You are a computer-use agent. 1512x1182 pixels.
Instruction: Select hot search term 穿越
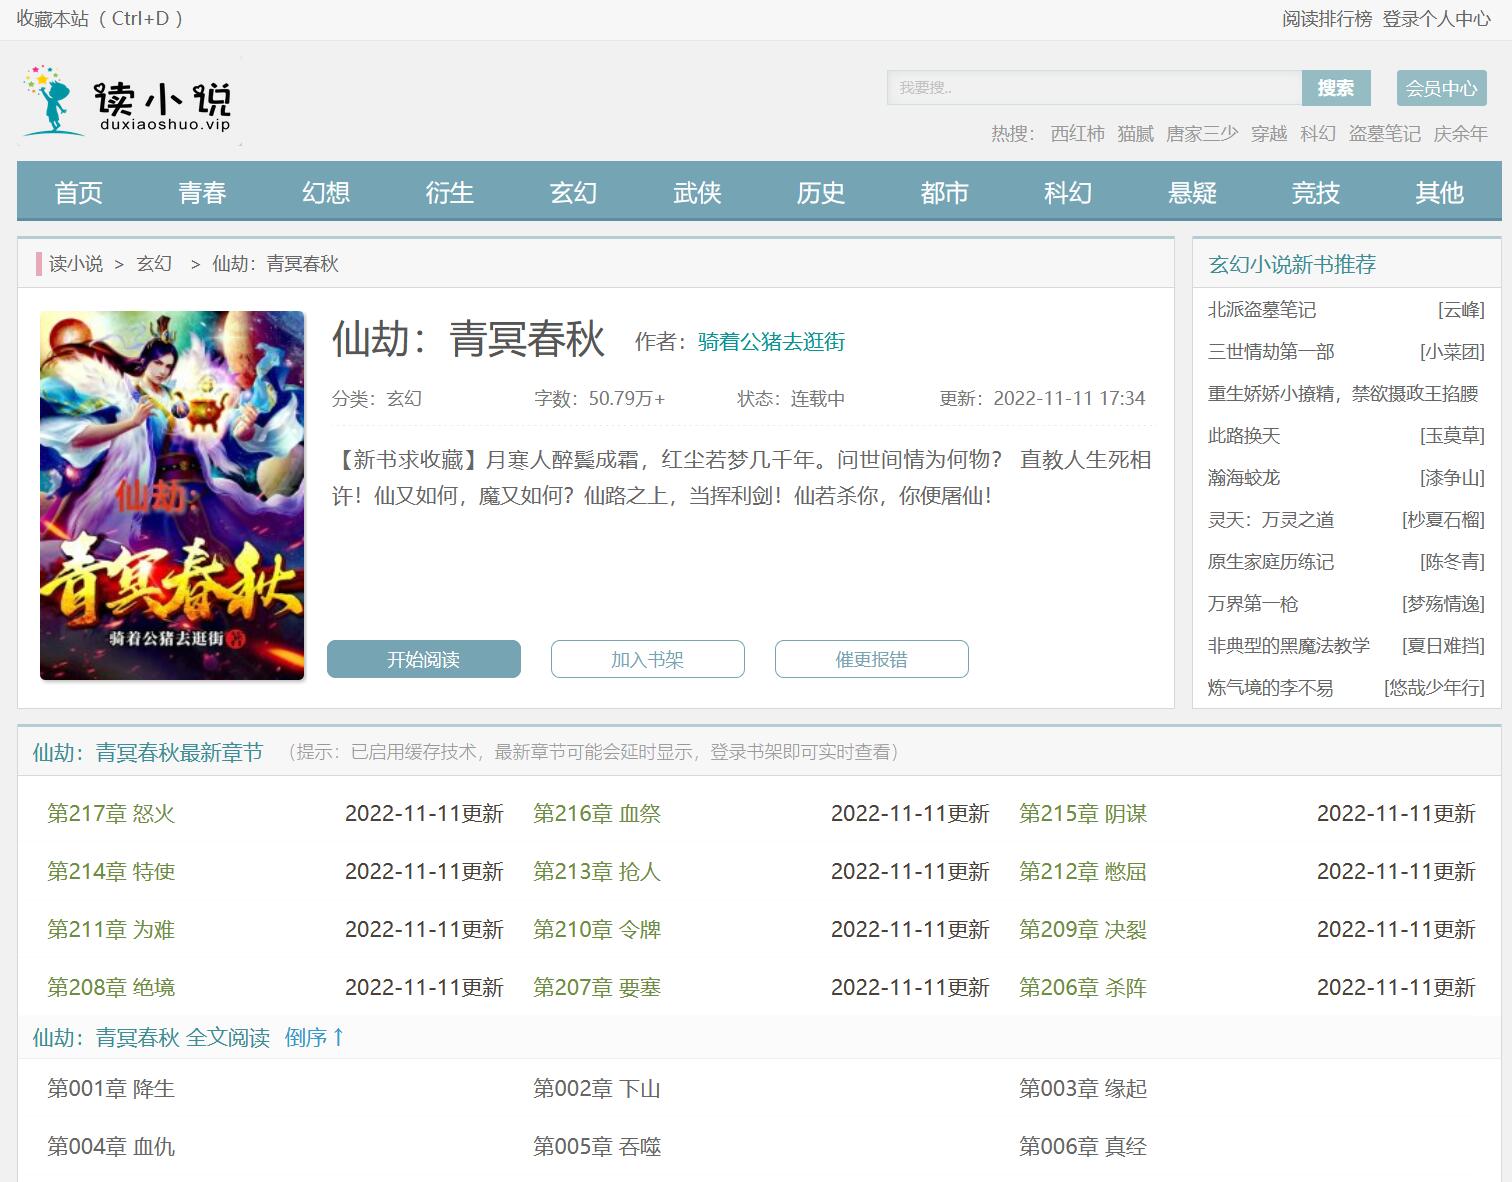tap(1269, 134)
